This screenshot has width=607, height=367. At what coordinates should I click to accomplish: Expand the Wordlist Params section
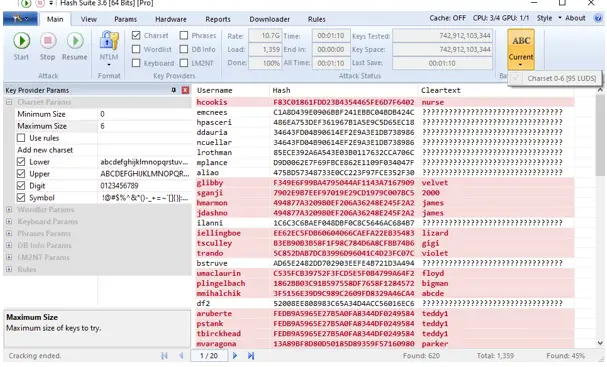(x=9, y=209)
